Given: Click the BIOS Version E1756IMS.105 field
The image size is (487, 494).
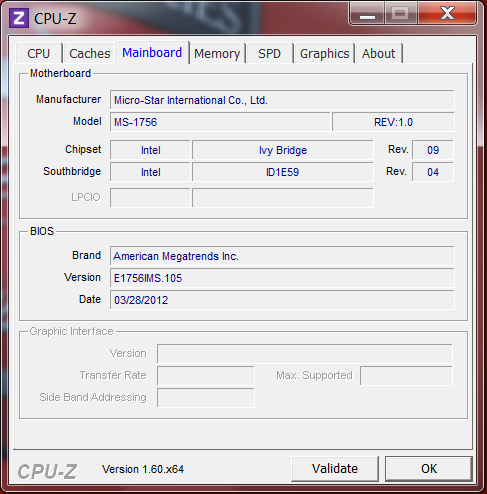Looking at the screenshot, I should tap(282, 278).
